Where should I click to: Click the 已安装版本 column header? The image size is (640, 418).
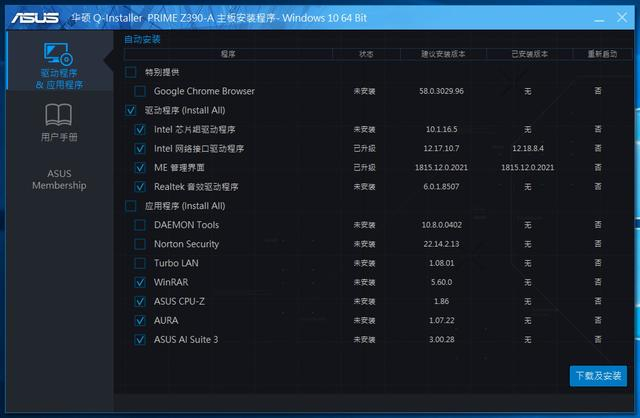[529, 54]
